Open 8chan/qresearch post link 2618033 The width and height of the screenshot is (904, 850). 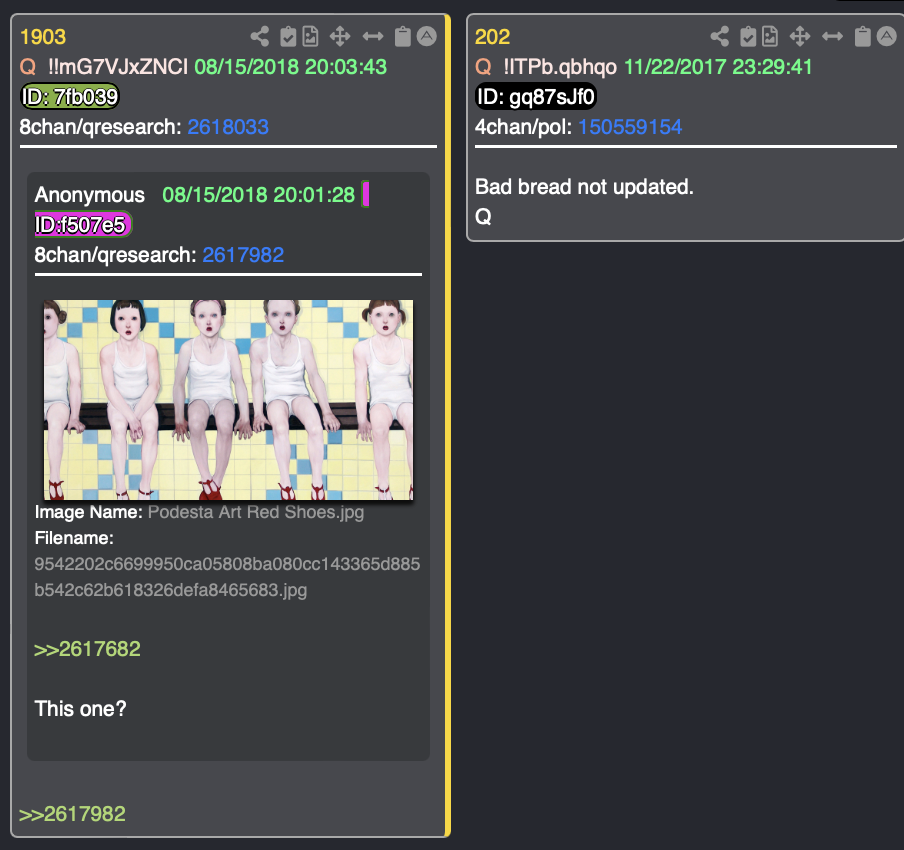pyautogui.click(x=228, y=127)
